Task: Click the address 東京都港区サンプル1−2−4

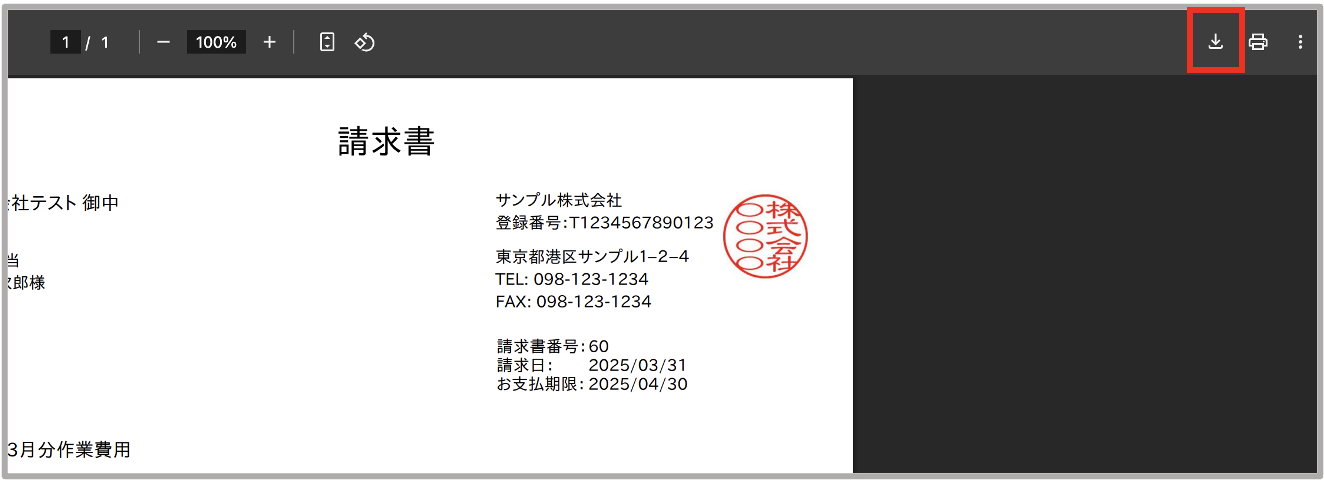Action: [x=592, y=257]
